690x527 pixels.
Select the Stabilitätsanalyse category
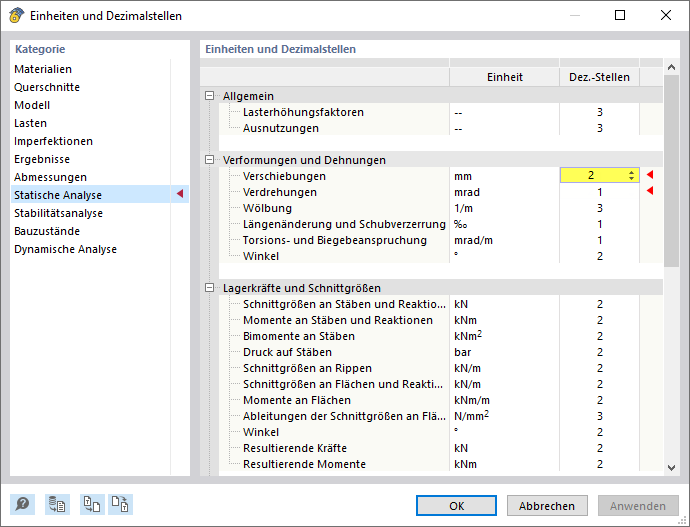point(58,213)
